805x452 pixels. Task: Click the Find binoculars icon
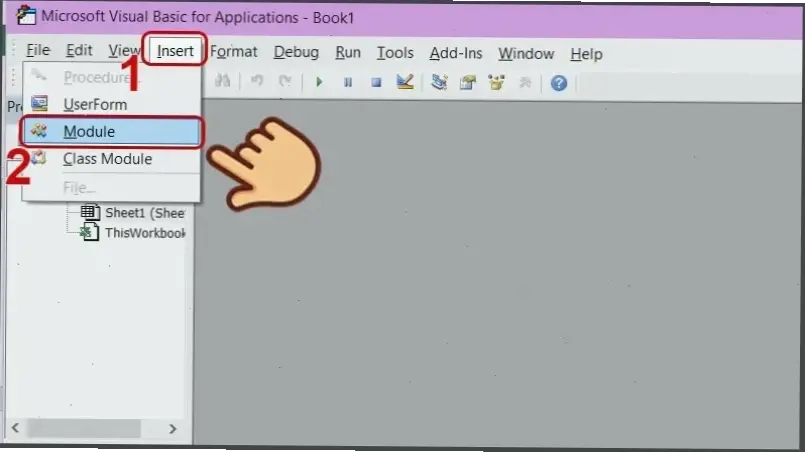(222, 81)
